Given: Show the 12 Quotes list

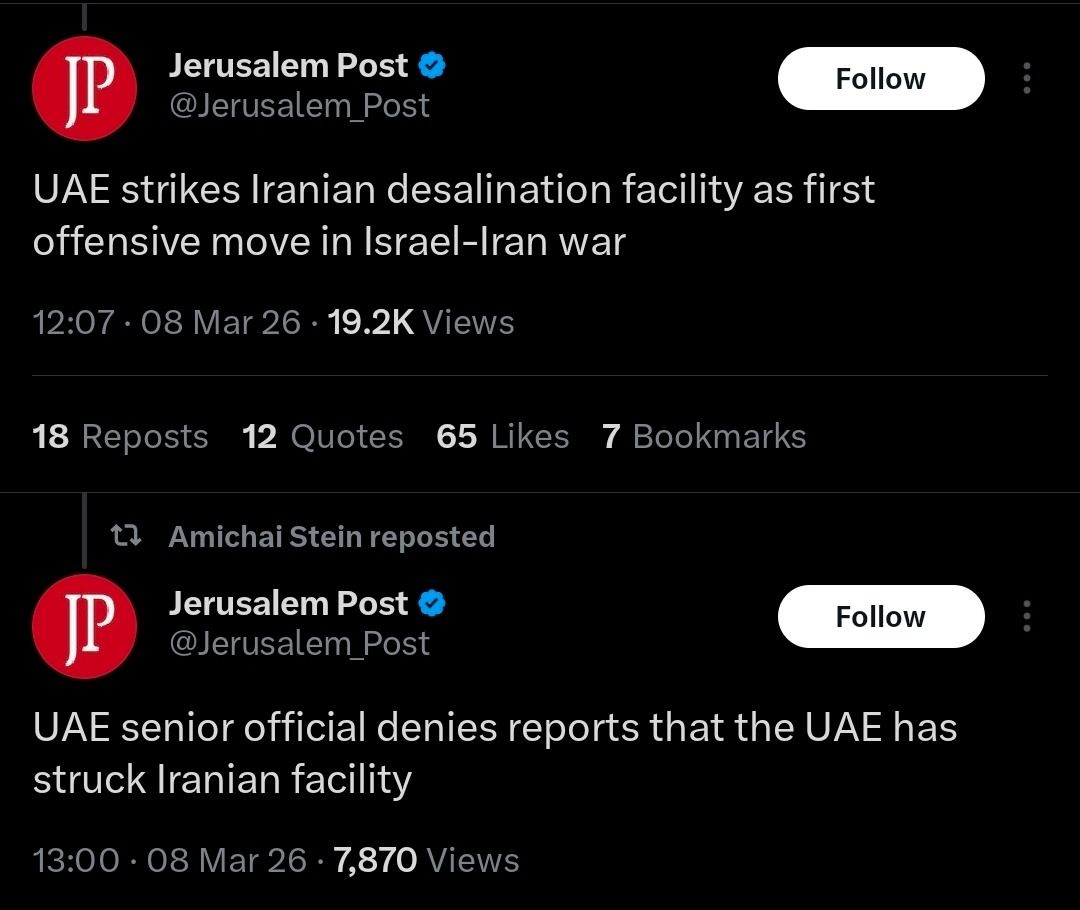Looking at the screenshot, I should (x=322, y=436).
